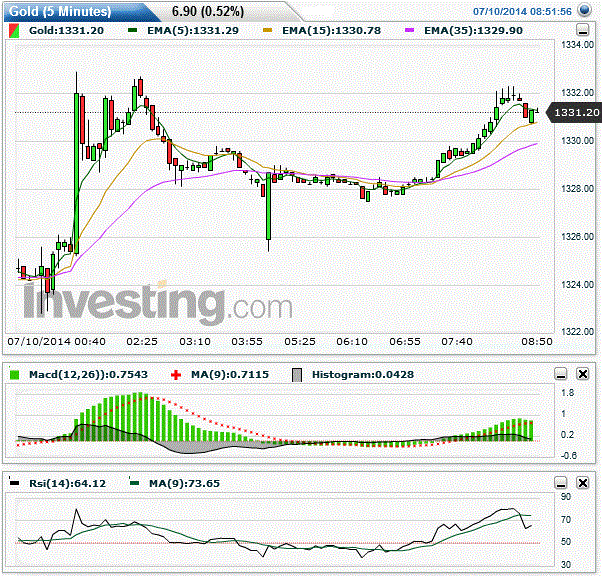Click the MA(9):0.7115 label
The image size is (602, 576).
(x=230, y=374)
